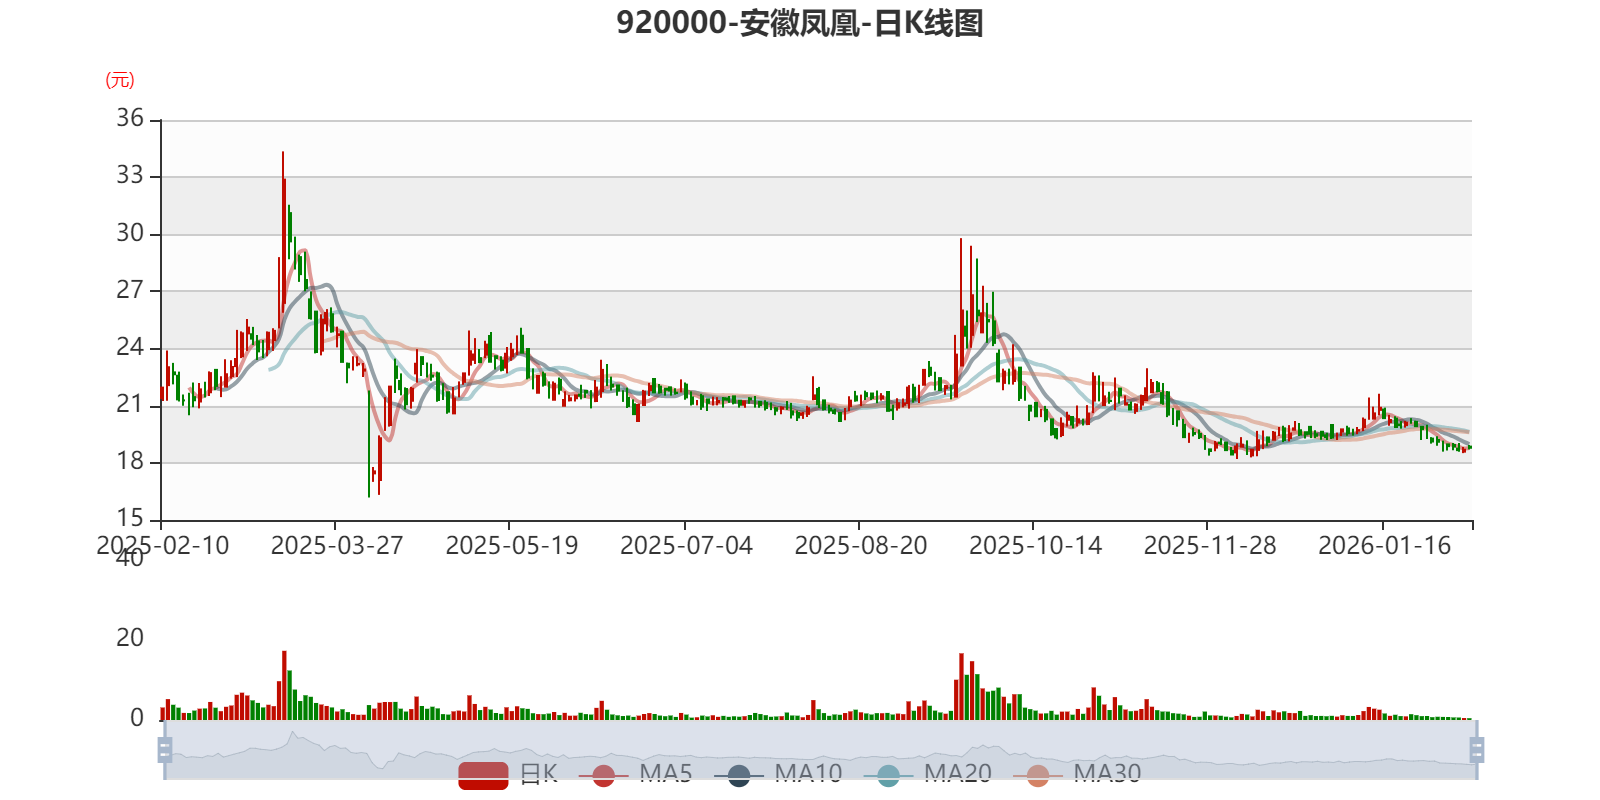Click the 2026-01-16 date label
The width and height of the screenshot is (1600, 800).
[x=1384, y=546]
